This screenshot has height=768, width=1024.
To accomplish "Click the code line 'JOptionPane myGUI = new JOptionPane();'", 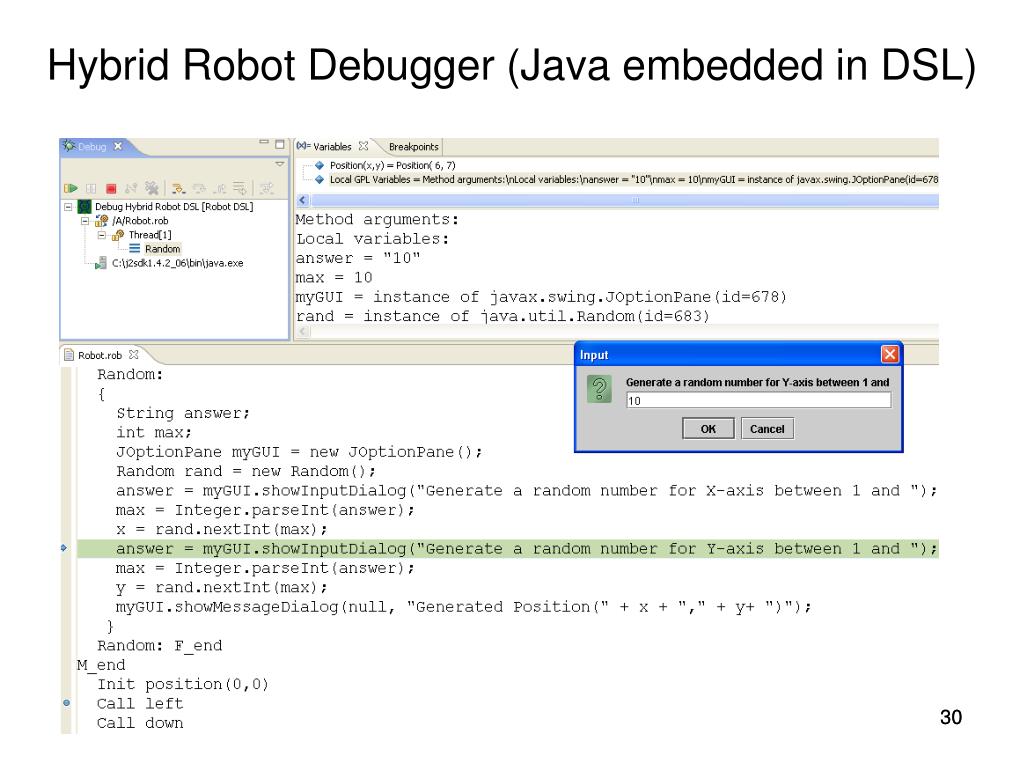I will [x=299, y=452].
